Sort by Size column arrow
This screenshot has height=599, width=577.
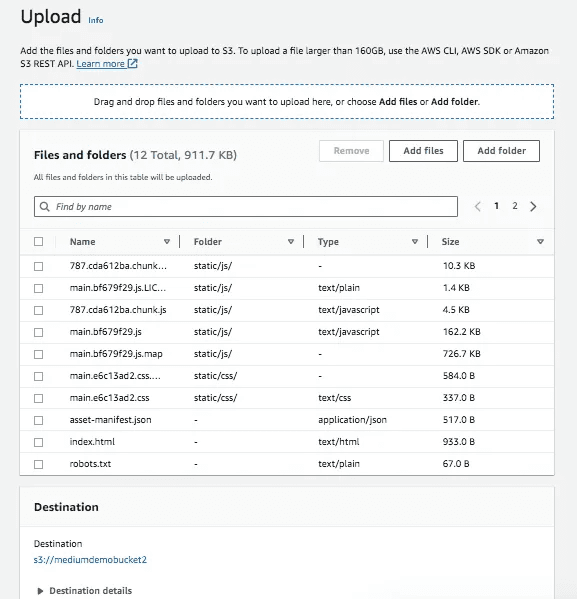[x=540, y=241]
